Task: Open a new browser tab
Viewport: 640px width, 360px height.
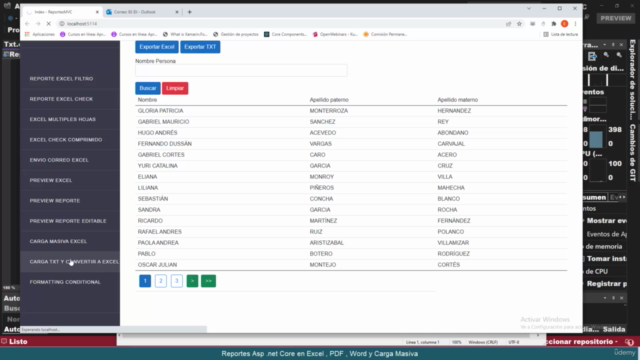Action: coord(189,12)
